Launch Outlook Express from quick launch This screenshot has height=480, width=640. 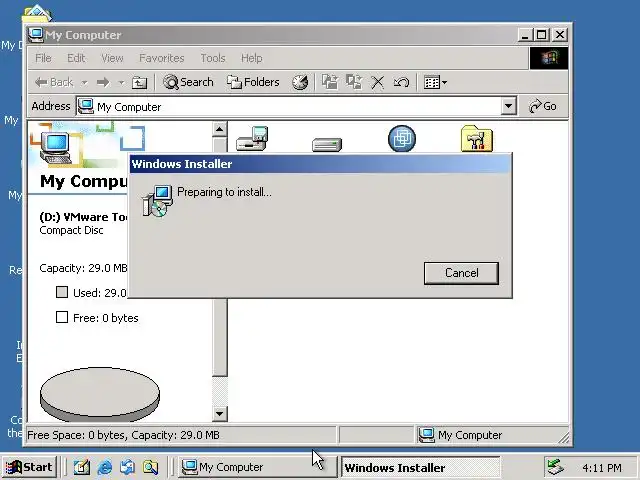tap(127, 467)
